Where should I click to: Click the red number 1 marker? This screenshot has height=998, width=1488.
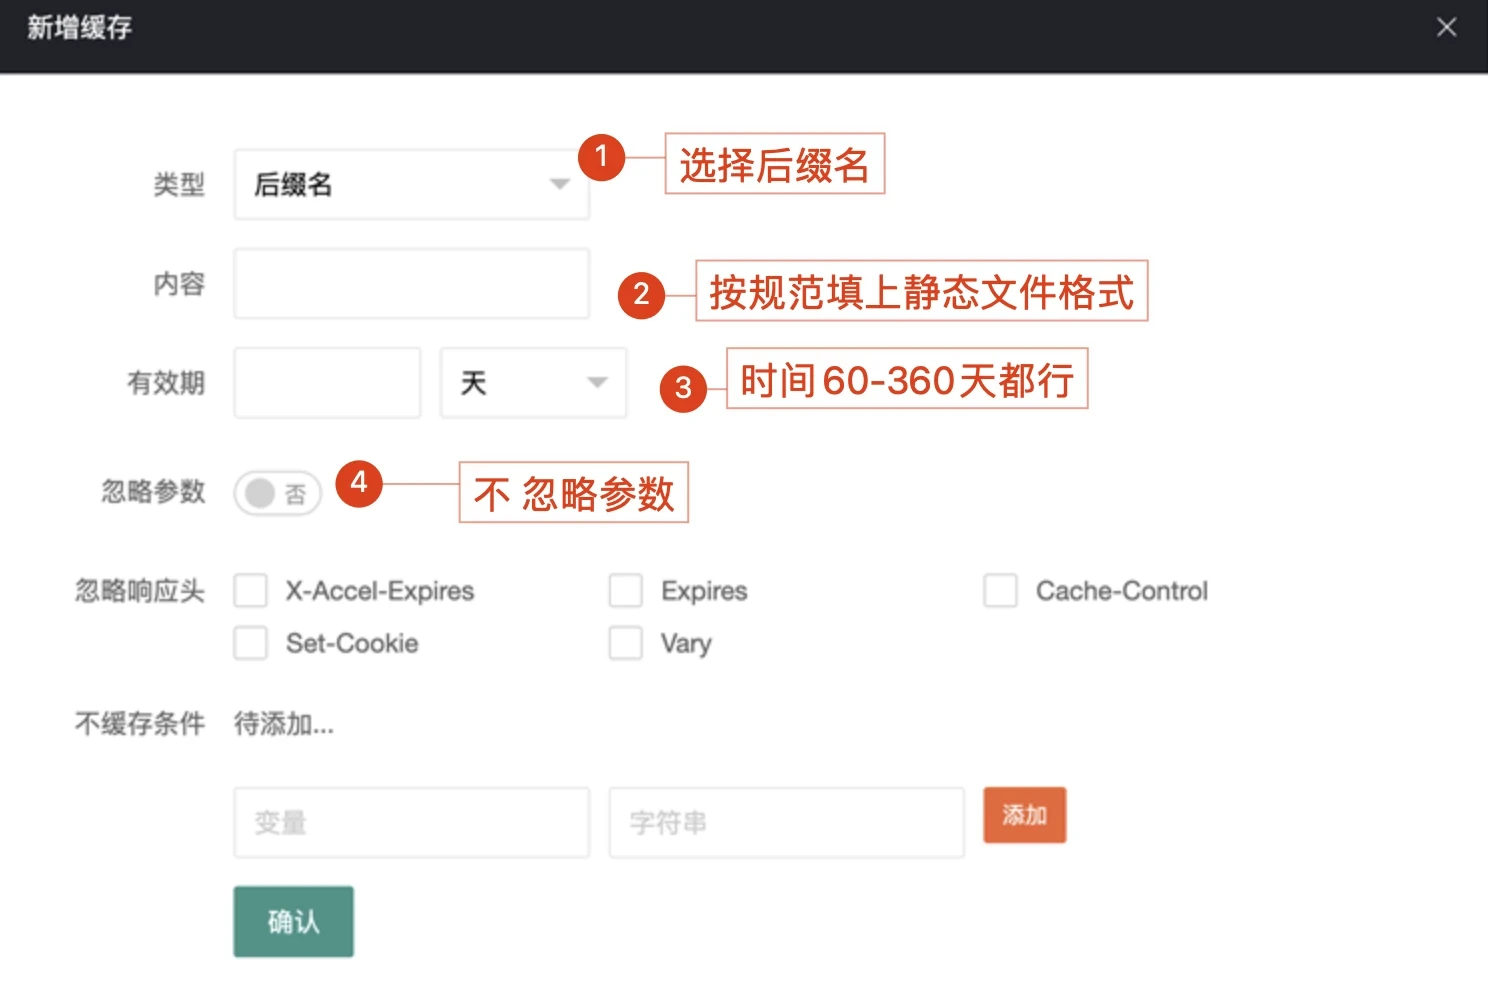pos(601,157)
